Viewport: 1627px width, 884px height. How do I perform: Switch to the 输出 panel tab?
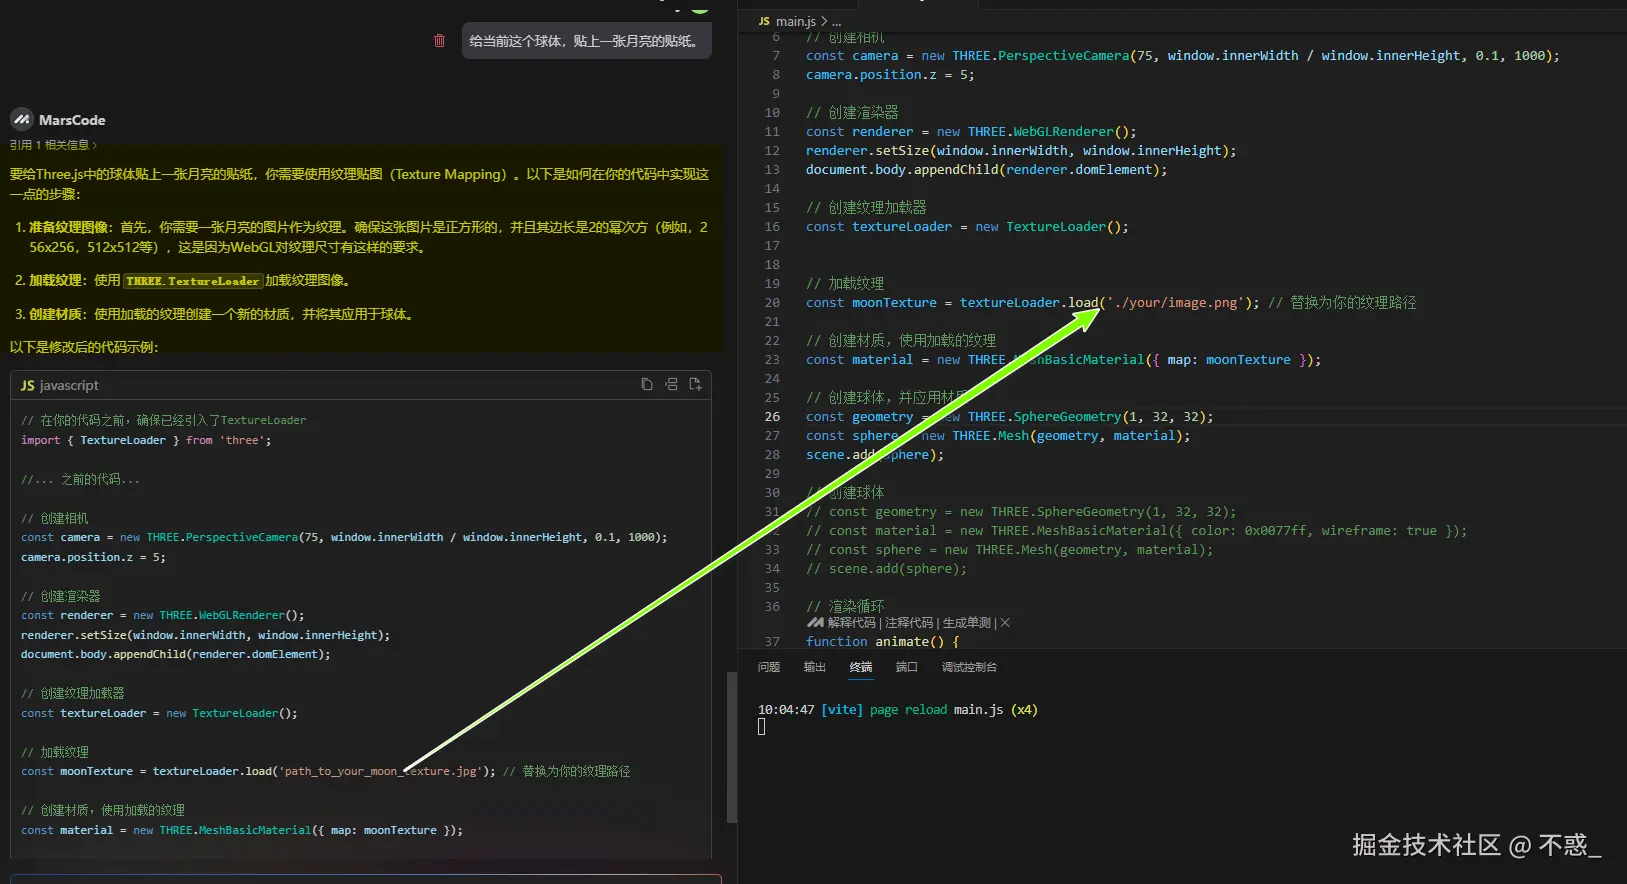point(815,667)
